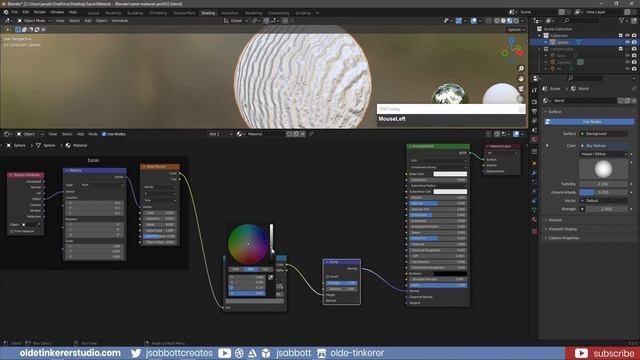Click the Sphere object breadcrumb in node editor
Viewport: 640px width, 360px height.
coord(16,145)
